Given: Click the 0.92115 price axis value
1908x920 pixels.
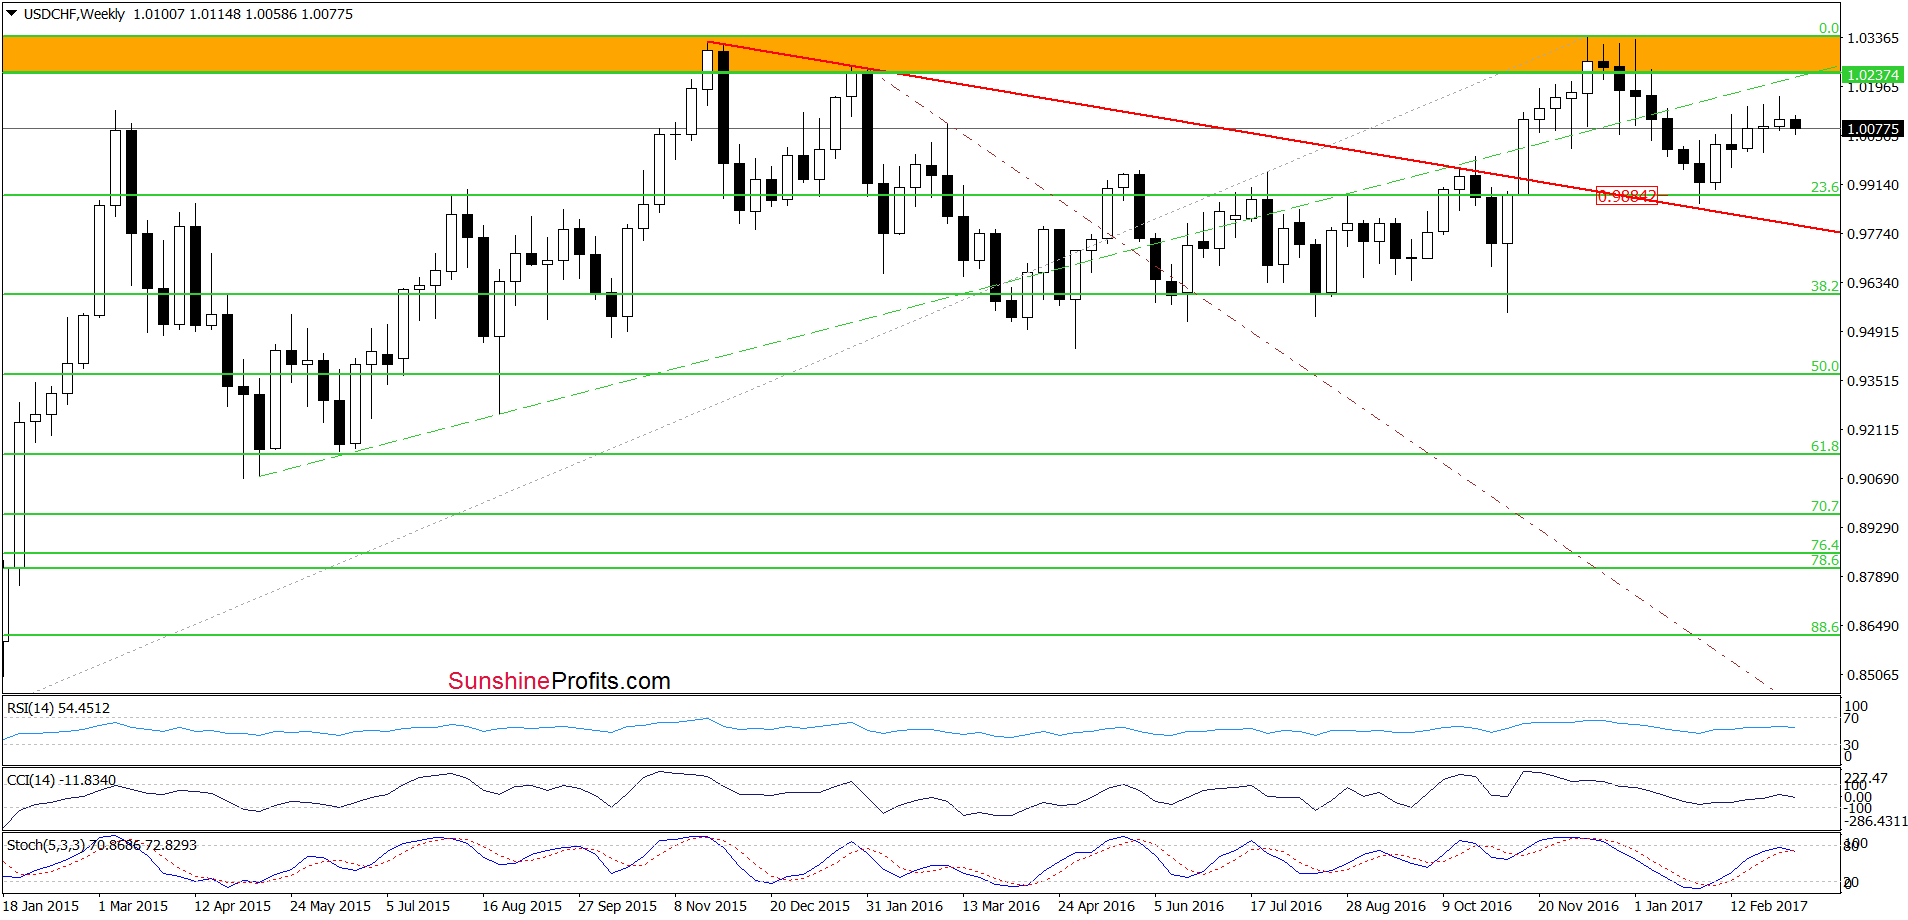Looking at the screenshot, I should coord(1873,430).
